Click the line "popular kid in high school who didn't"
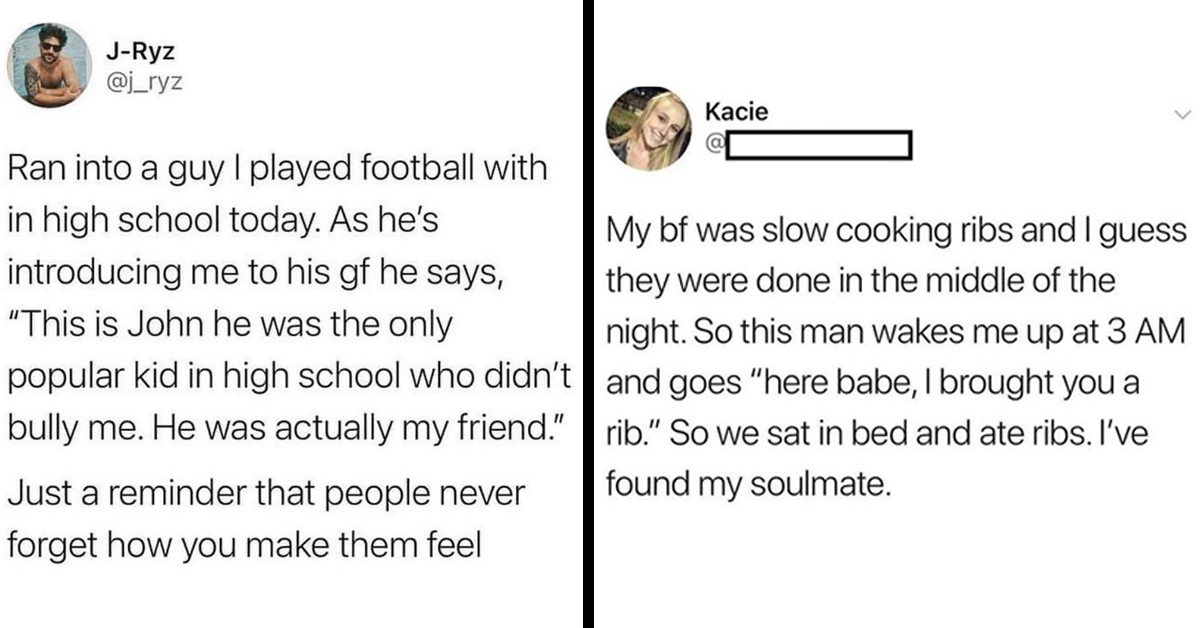The width and height of the screenshot is (1200, 628). [x=288, y=375]
